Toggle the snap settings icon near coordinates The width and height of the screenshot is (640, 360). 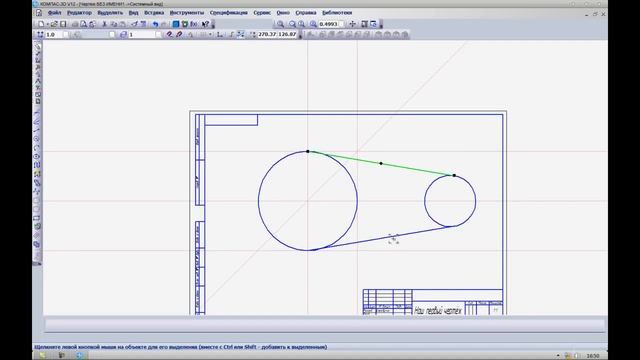coord(240,35)
